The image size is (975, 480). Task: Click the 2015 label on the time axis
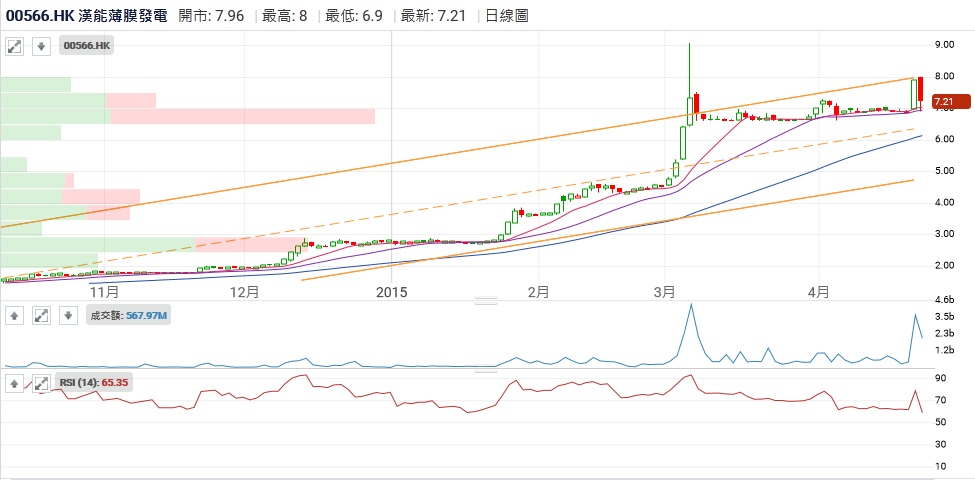point(391,292)
